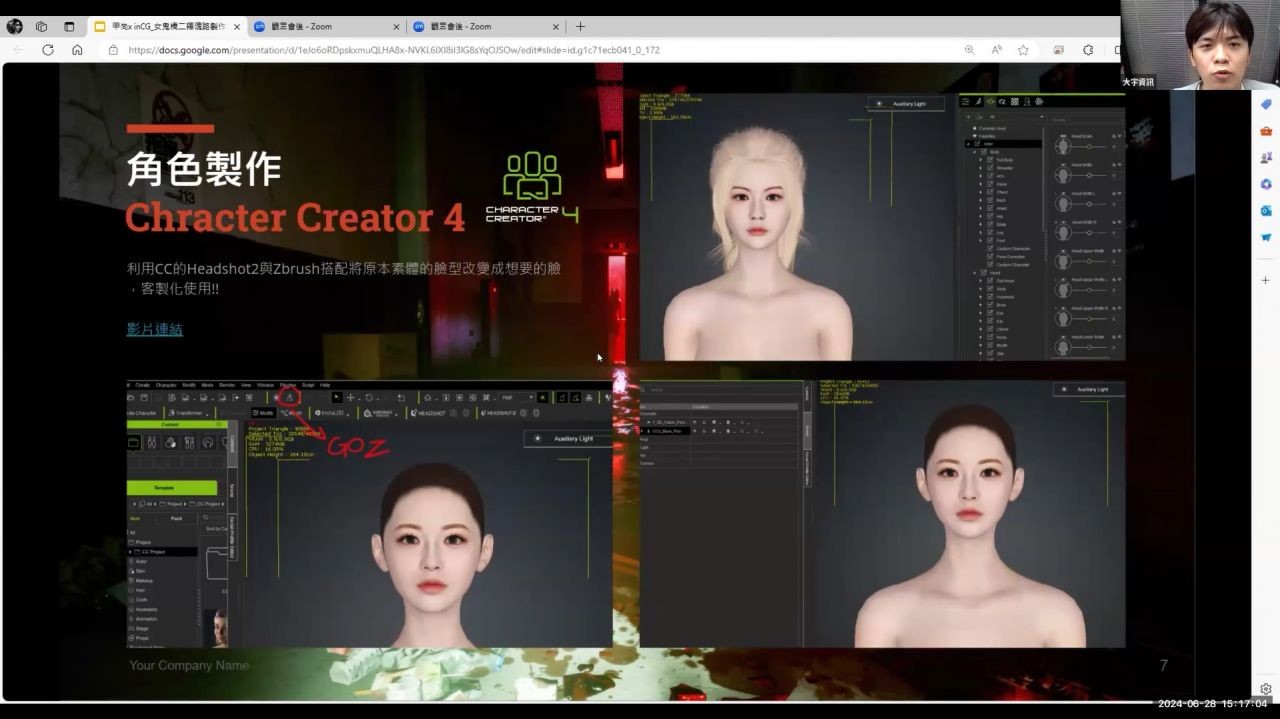Click the browser Refresh button
This screenshot has width=1280, height=719.
pyautogui.click(x=47, y=50)
